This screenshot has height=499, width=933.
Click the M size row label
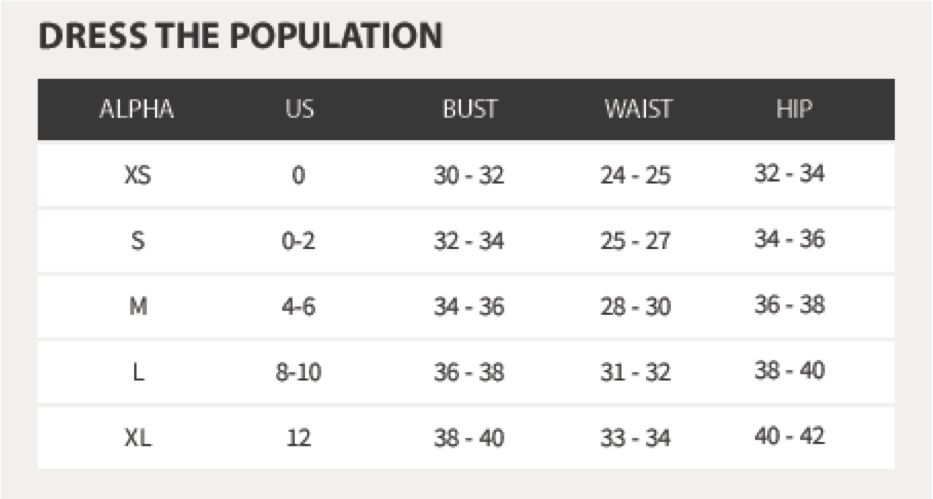pyautogui.click(x=137, y=307)
